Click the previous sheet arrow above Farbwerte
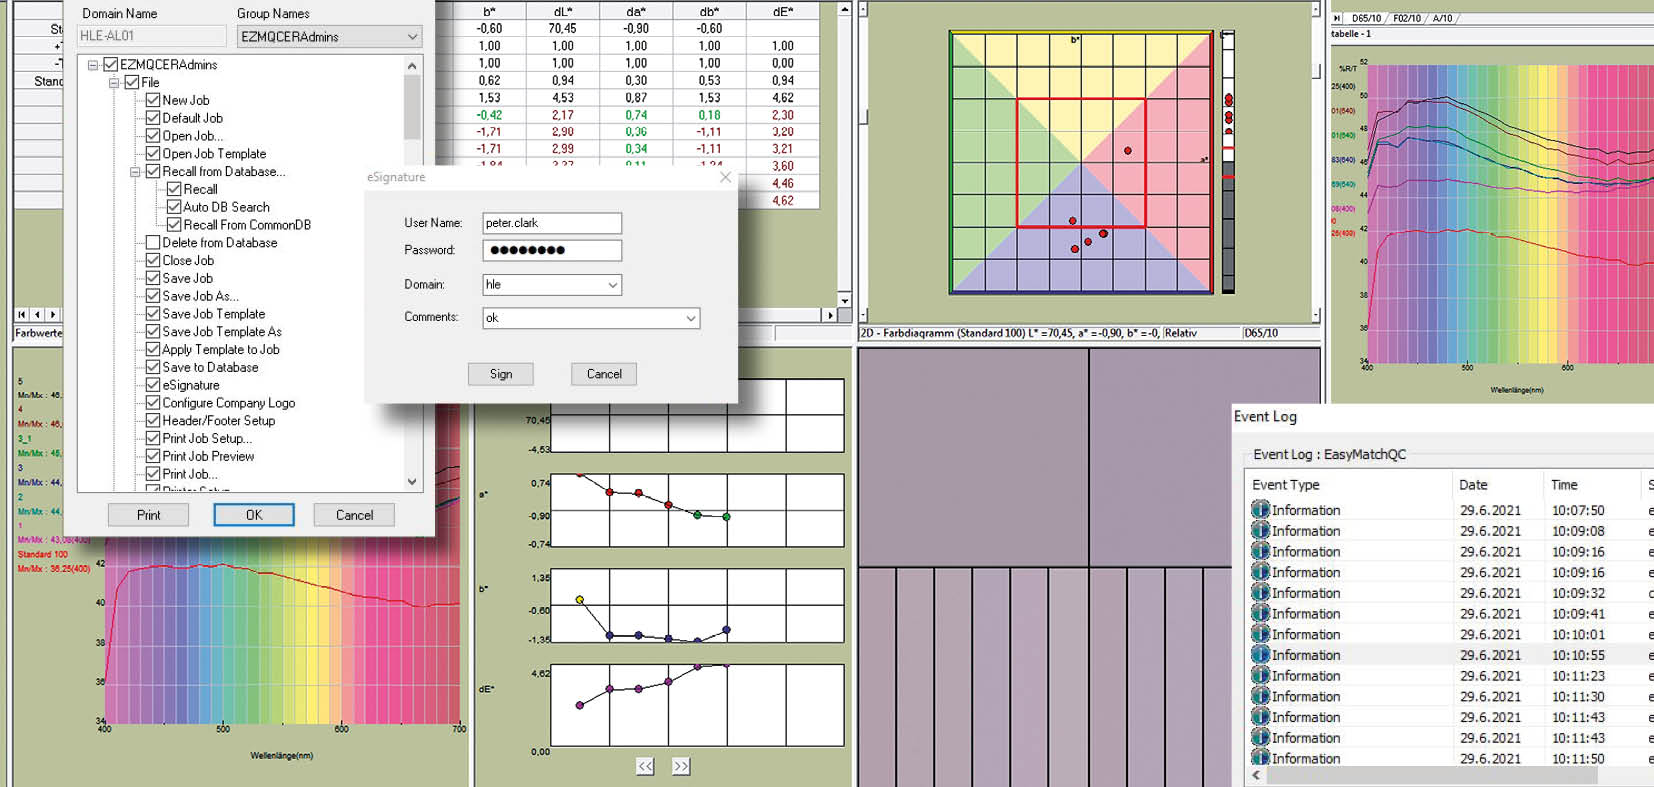The width and height of the screenshot is (1654, 787). (x=38, y=314)
